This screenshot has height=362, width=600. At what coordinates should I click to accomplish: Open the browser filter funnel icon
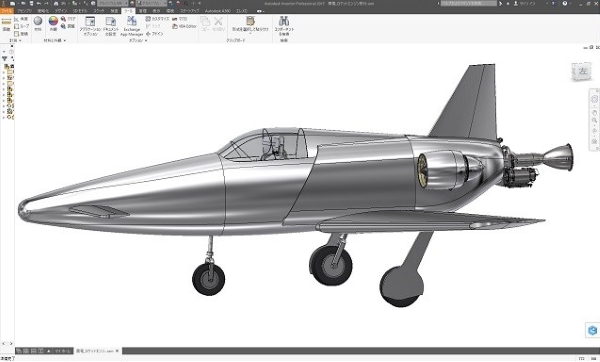tap(4, 59)
